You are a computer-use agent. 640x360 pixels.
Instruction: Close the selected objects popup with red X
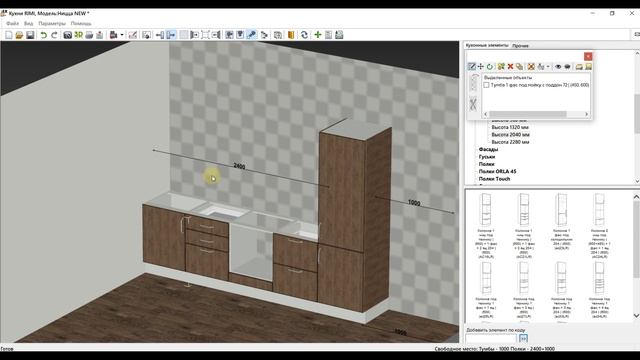click(588, 56)
